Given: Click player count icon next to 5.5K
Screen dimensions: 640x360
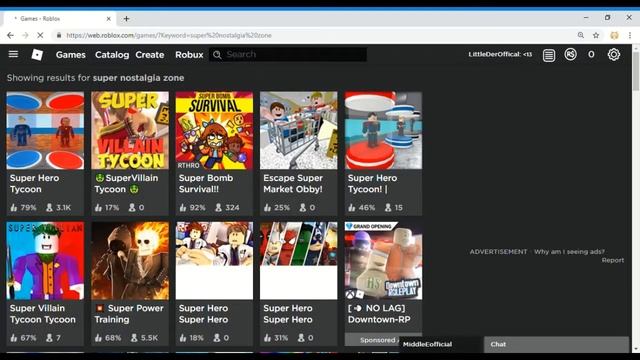Looking at the screenshot, I should 134,338.
